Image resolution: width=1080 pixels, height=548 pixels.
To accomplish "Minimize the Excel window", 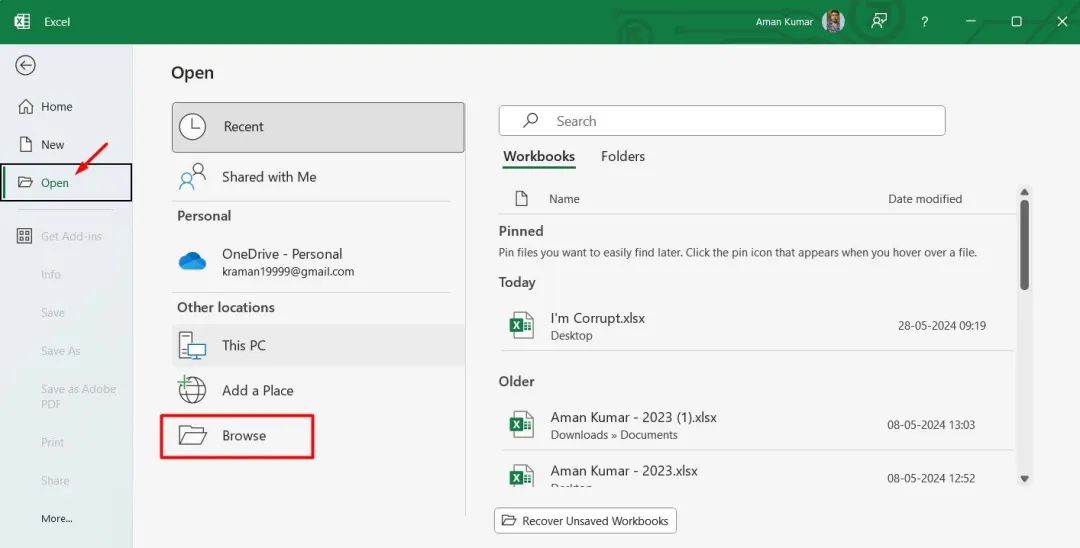I will pyautogui.click(x=970, y=21).
